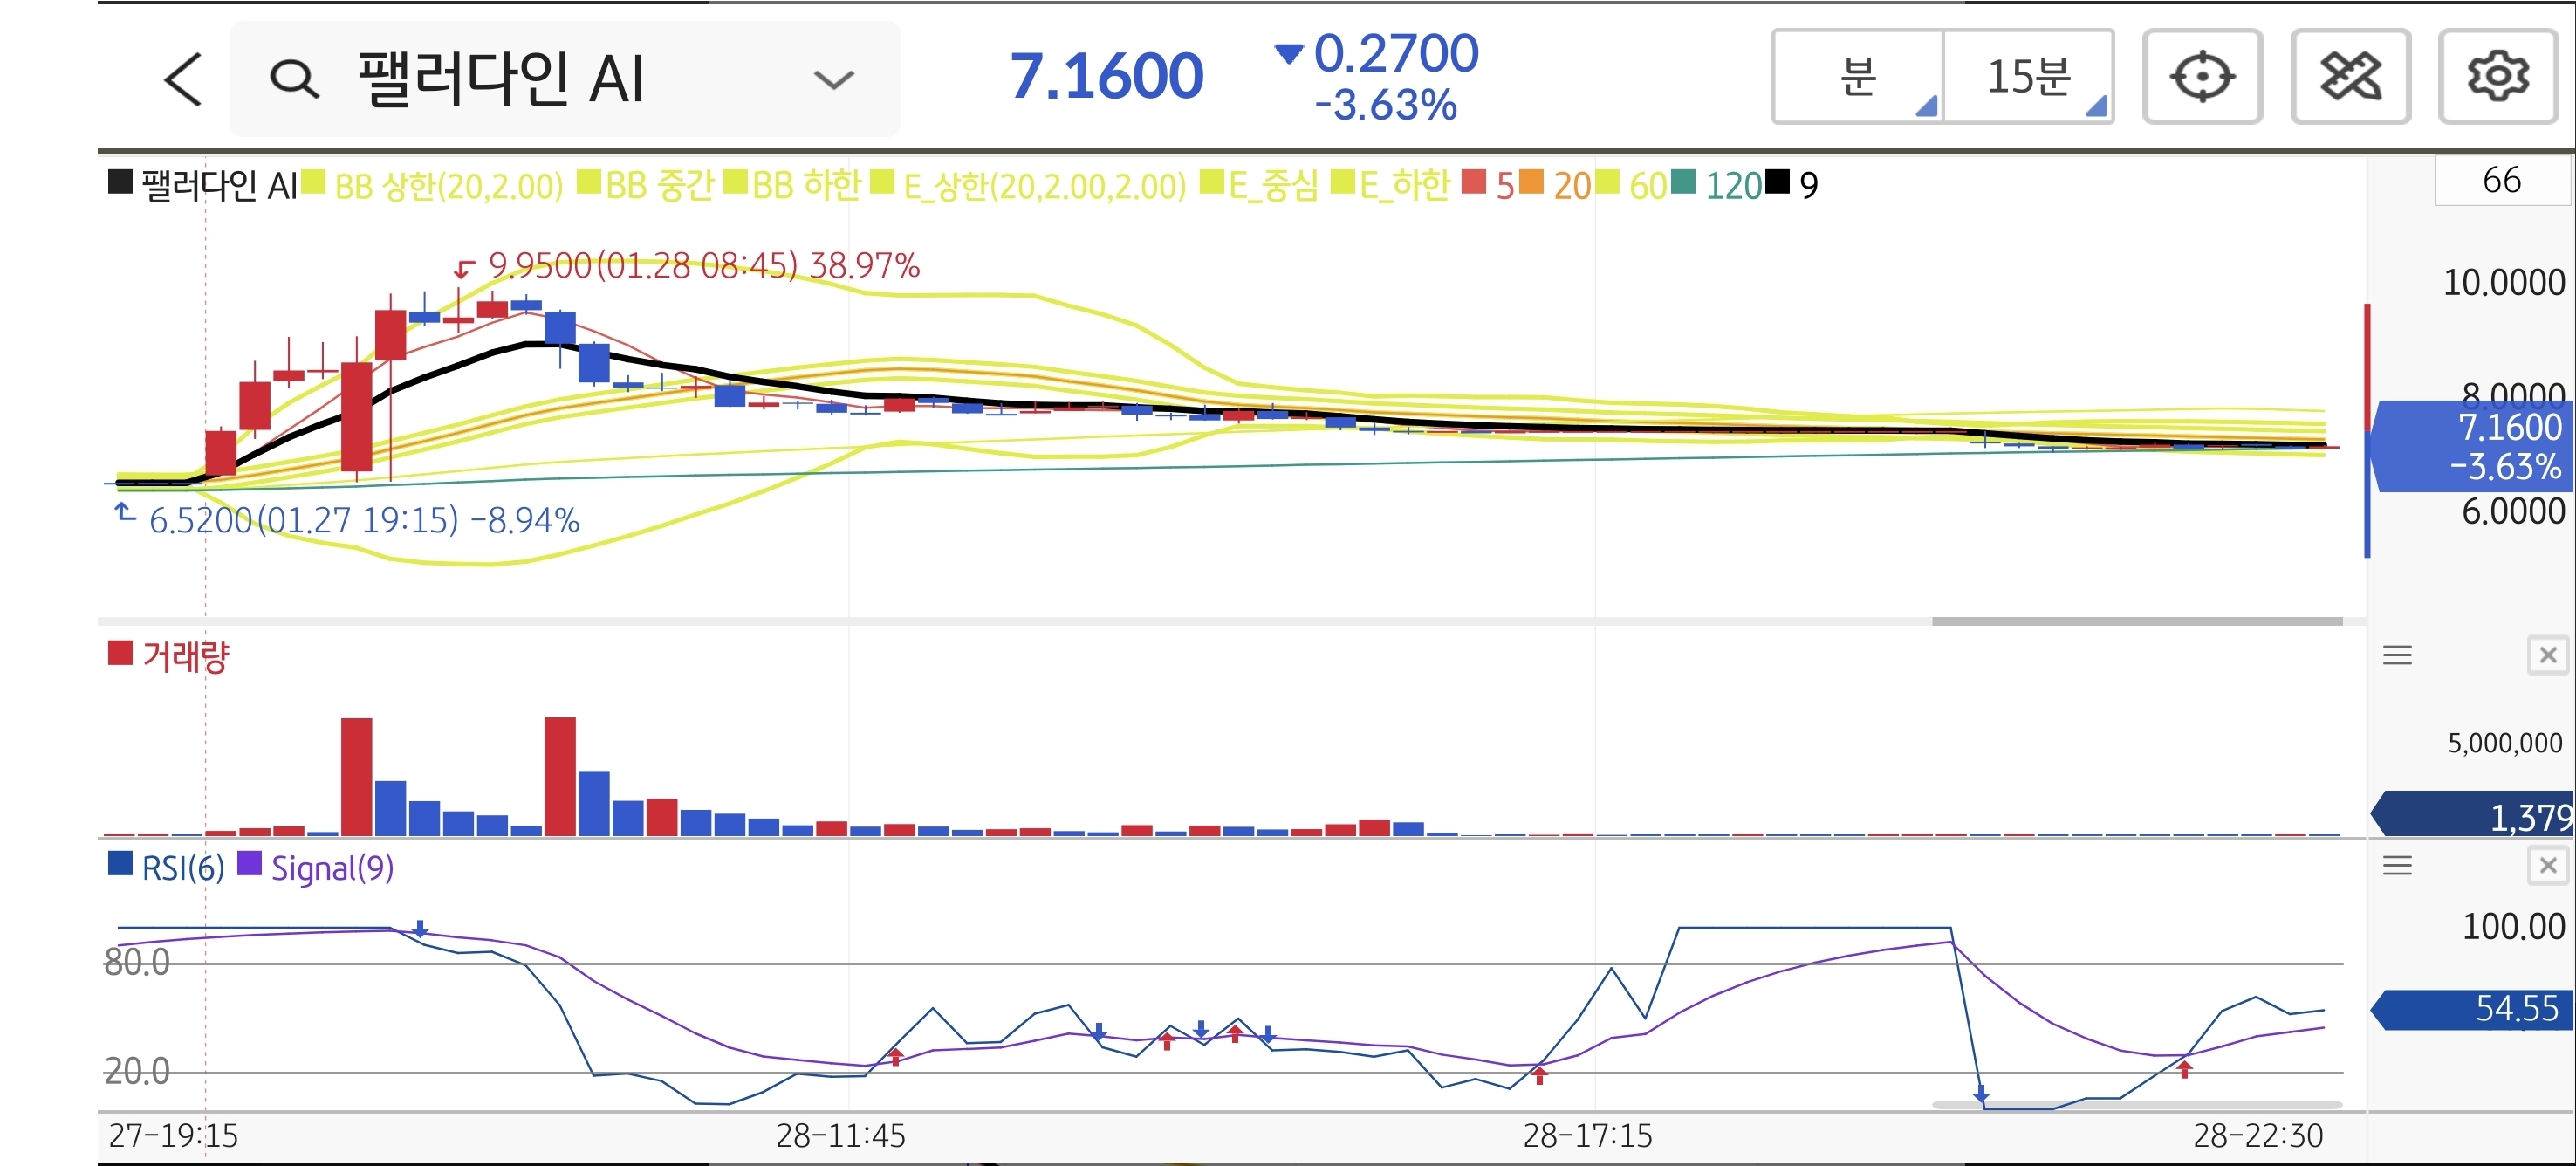The width and height of the screenshot is (2576, 1166).
Task: Open RSI panel hamburger menu
Action: tap(2396, 865)
